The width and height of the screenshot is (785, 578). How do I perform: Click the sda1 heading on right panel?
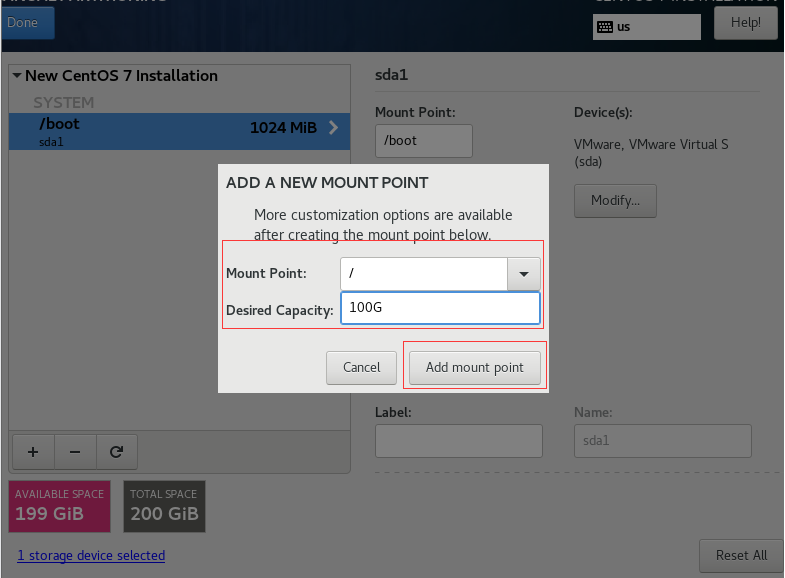coord(391,75)
